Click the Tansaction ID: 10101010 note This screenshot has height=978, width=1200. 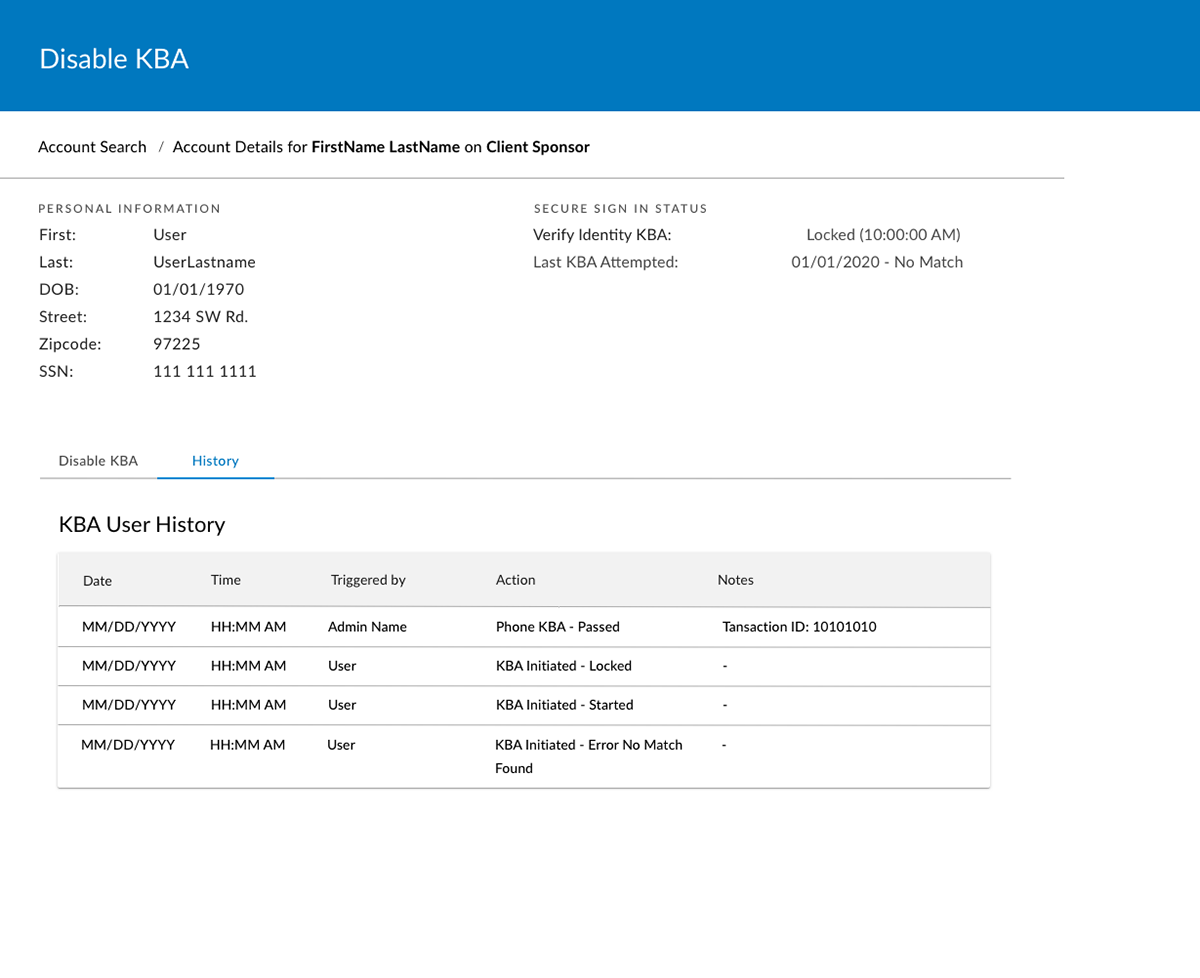(x=799, y=627)
